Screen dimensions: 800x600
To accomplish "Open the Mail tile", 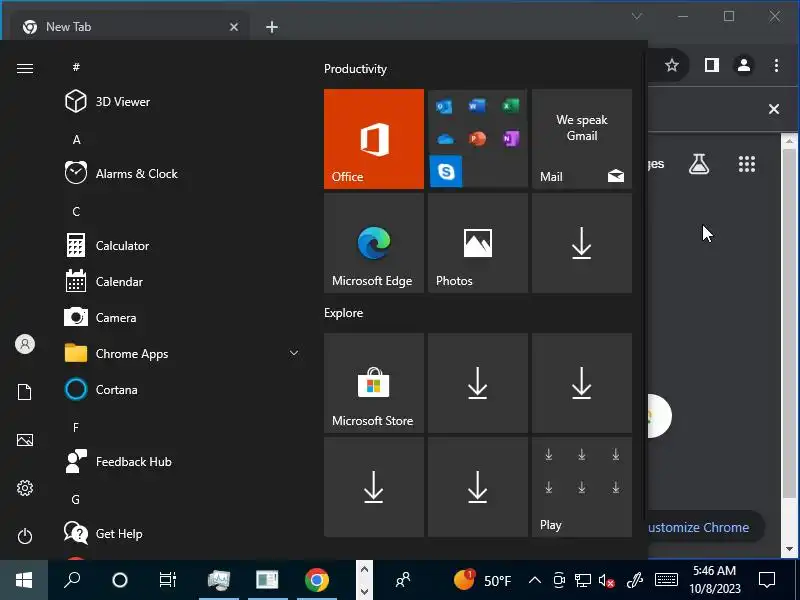I will point(582,139).
